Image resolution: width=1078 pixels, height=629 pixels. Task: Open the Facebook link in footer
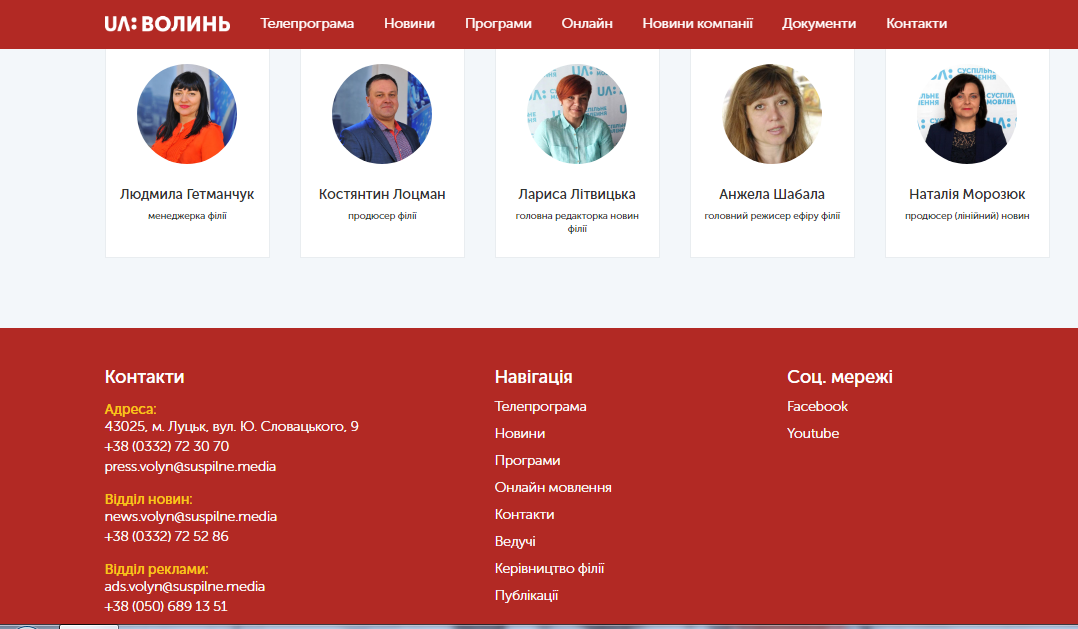(x=817, y=406)
